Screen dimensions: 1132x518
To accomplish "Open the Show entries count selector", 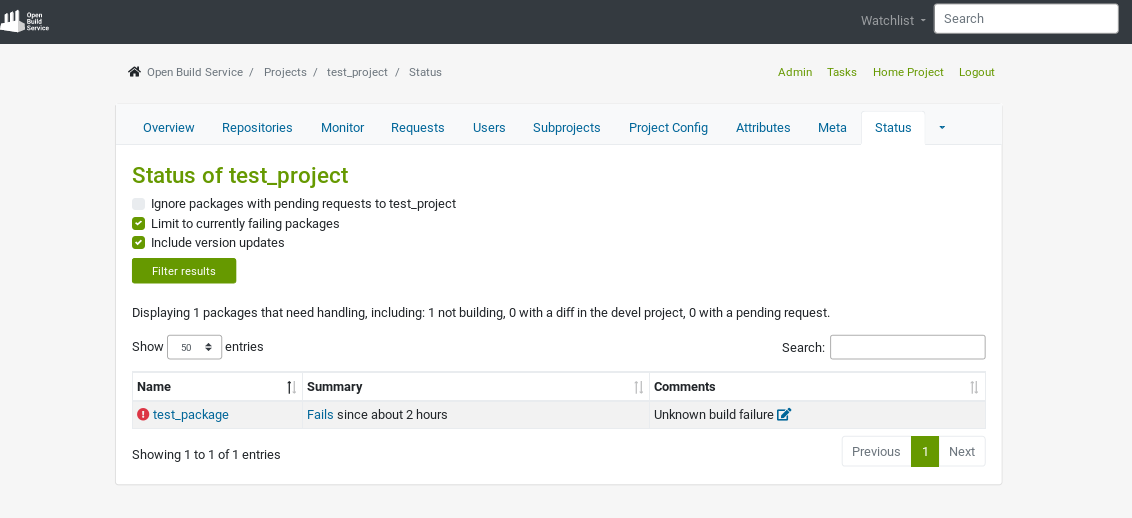I will click(x=194, y=347).
